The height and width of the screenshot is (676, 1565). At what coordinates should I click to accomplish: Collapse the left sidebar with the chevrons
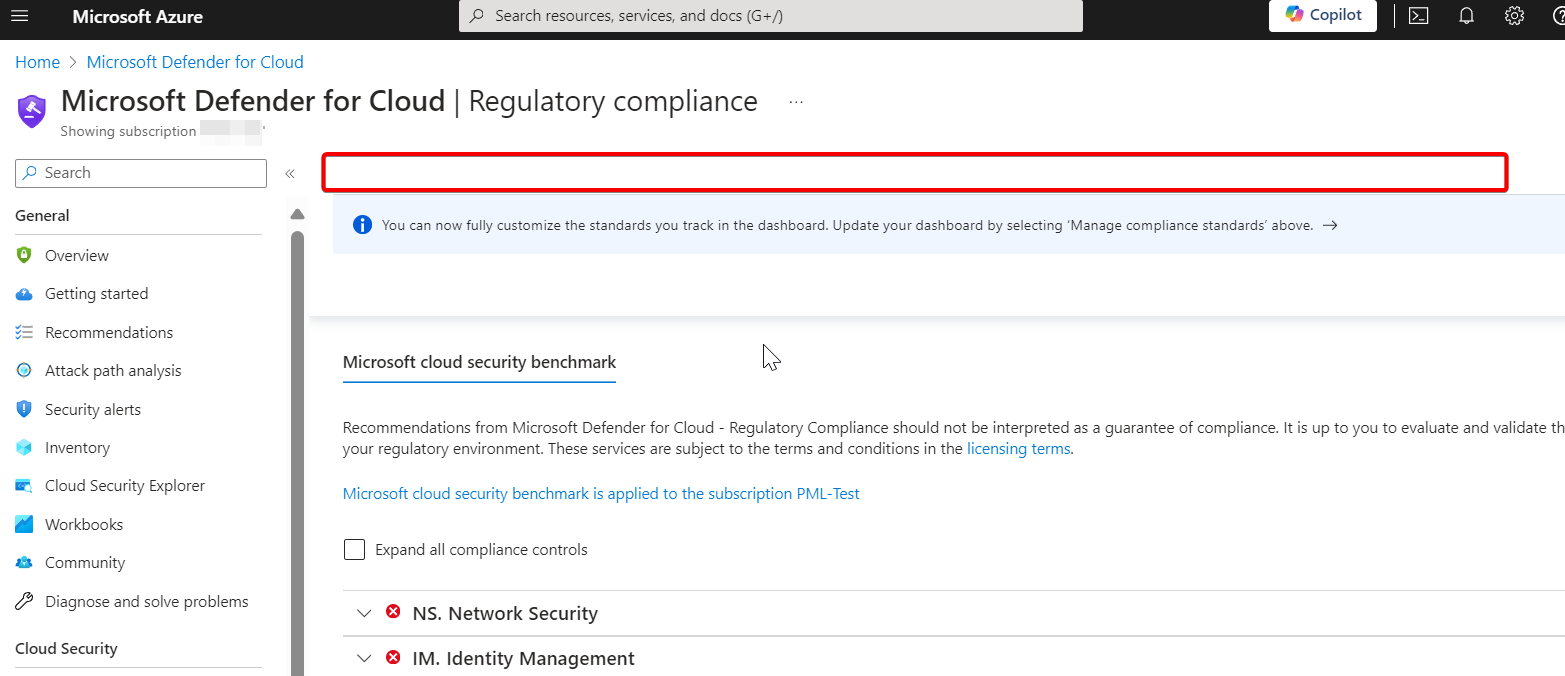(x=289, y=172)
